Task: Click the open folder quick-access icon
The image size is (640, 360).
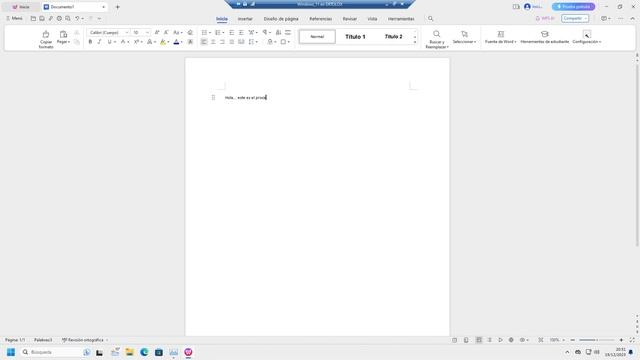Action: tap(33, 18)
